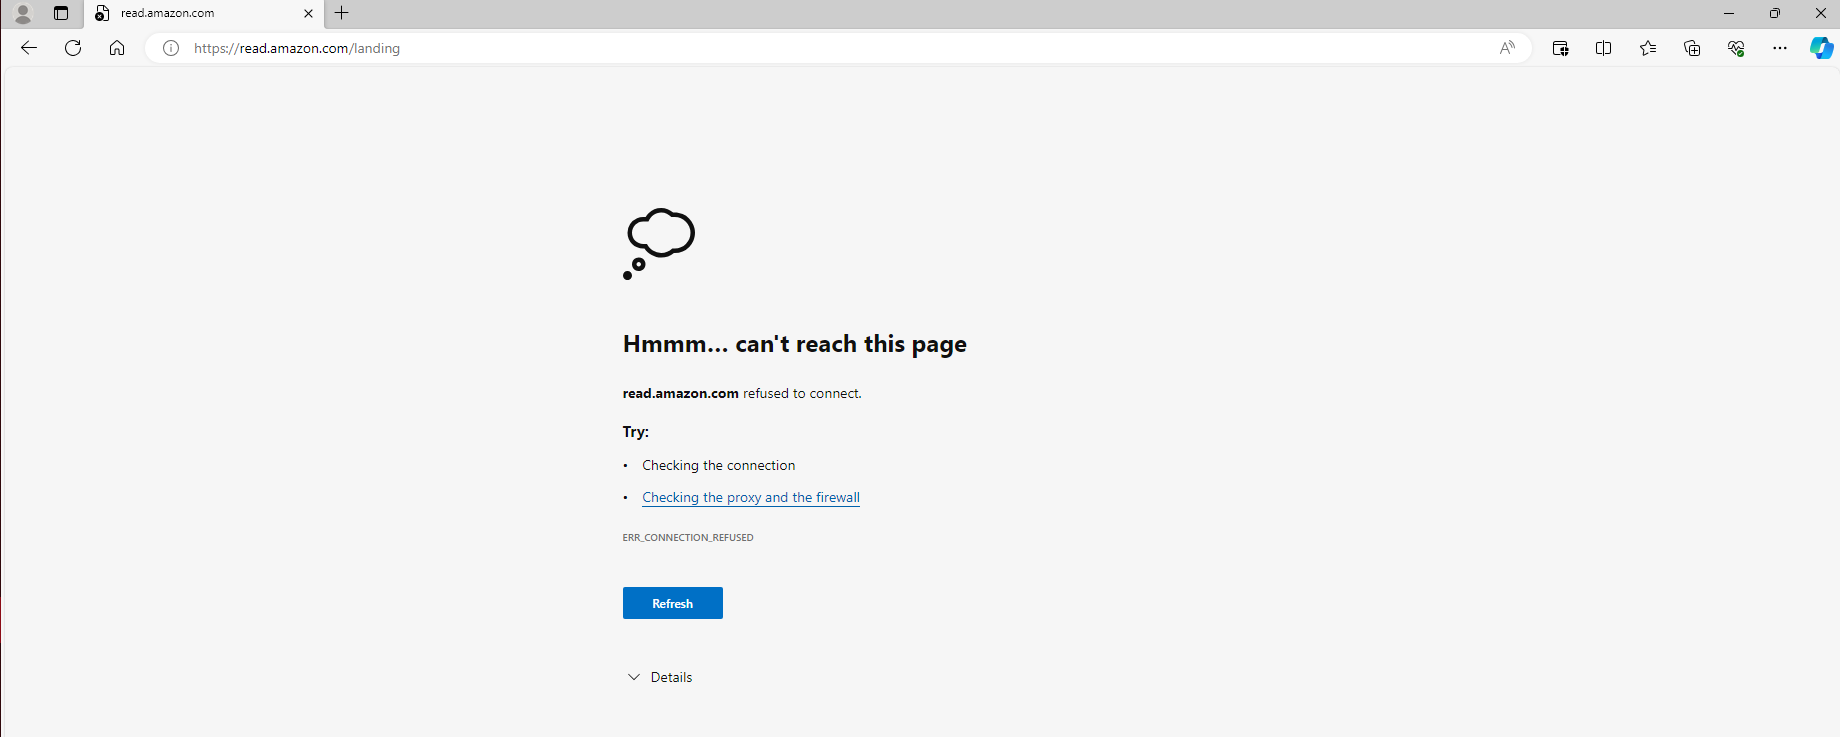The width and height of the screenshot is (1840, 737).
Task: Click the ERR_CONNECTION_REFUSED error code text
Action: click(688, 538)
